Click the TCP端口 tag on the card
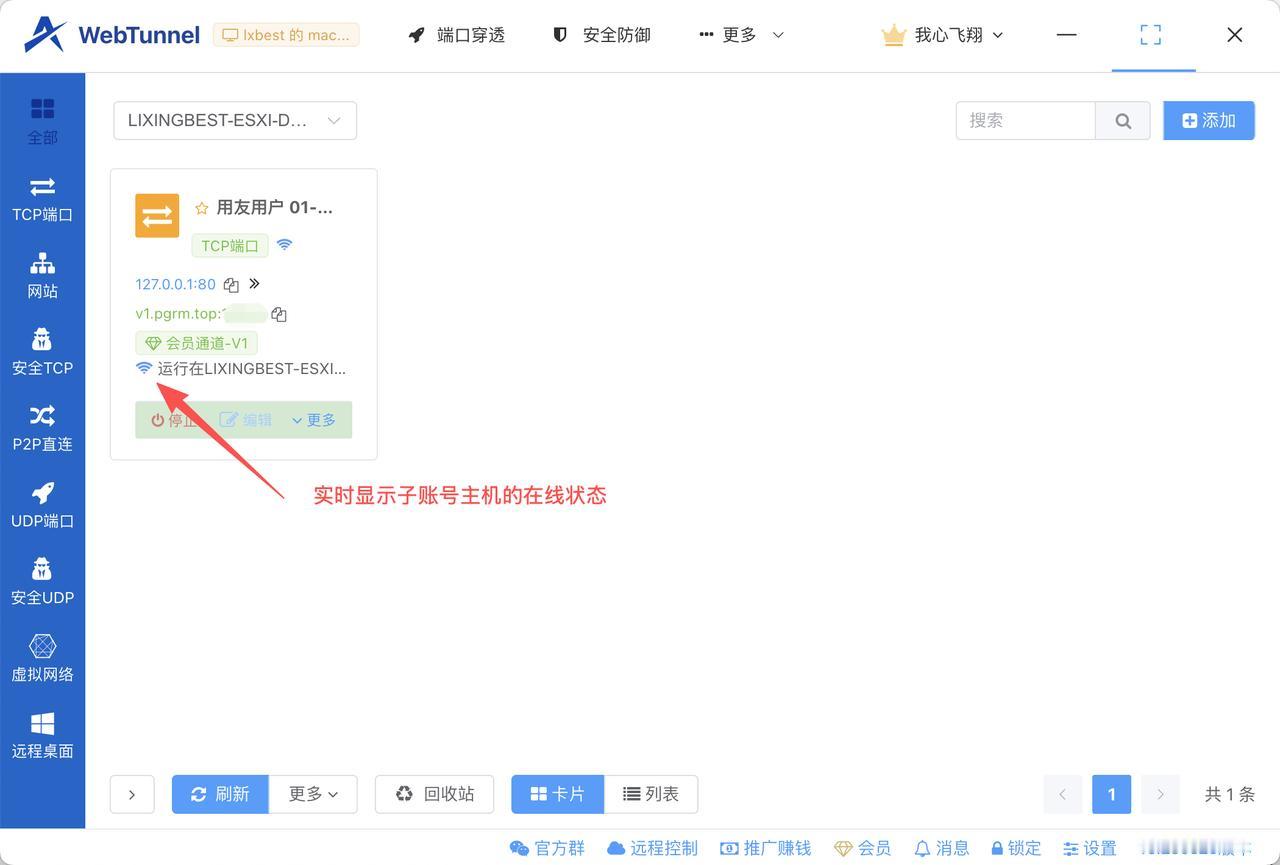 (230, 245)
